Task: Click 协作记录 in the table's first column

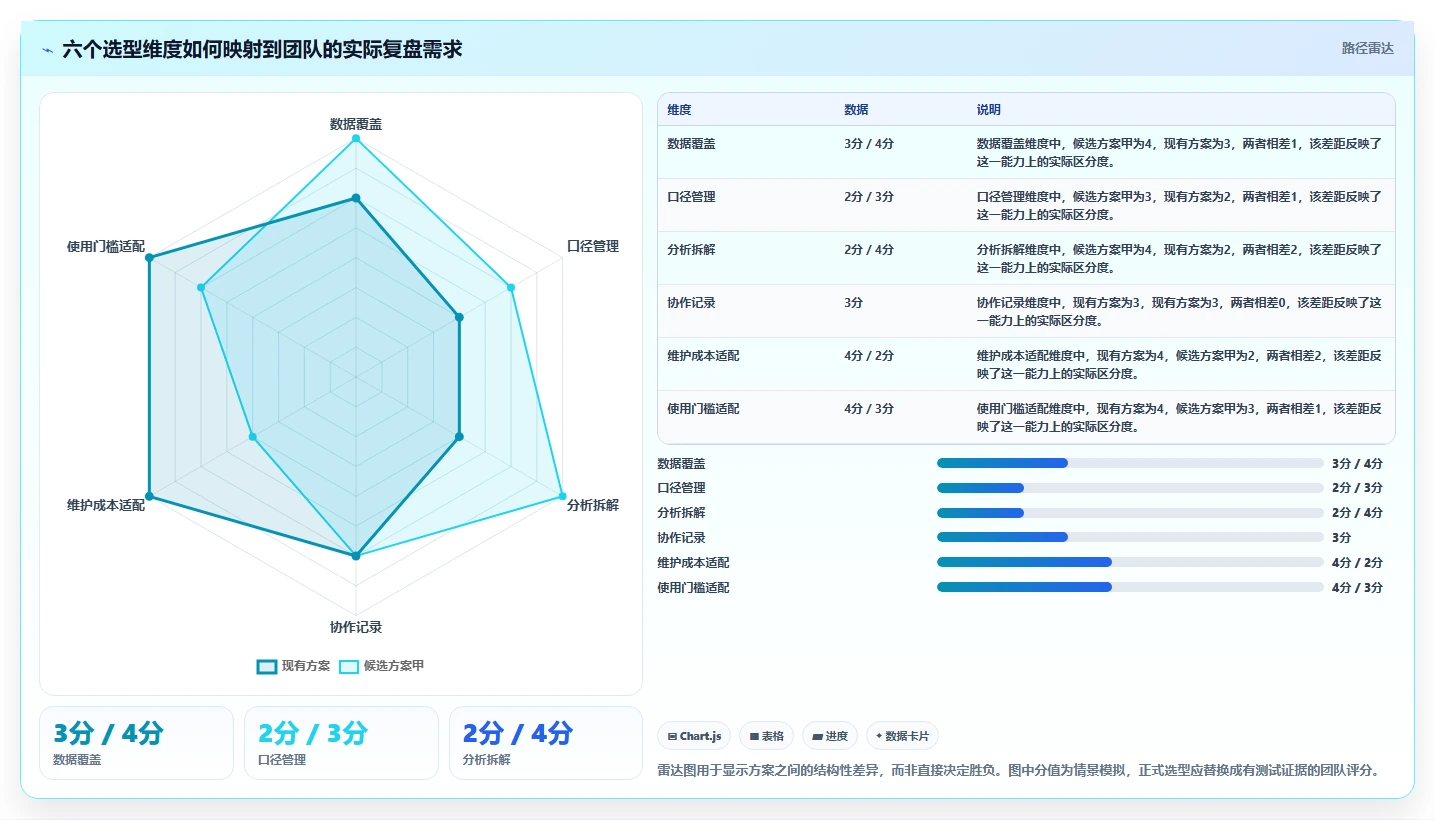Action: [691, 303]
